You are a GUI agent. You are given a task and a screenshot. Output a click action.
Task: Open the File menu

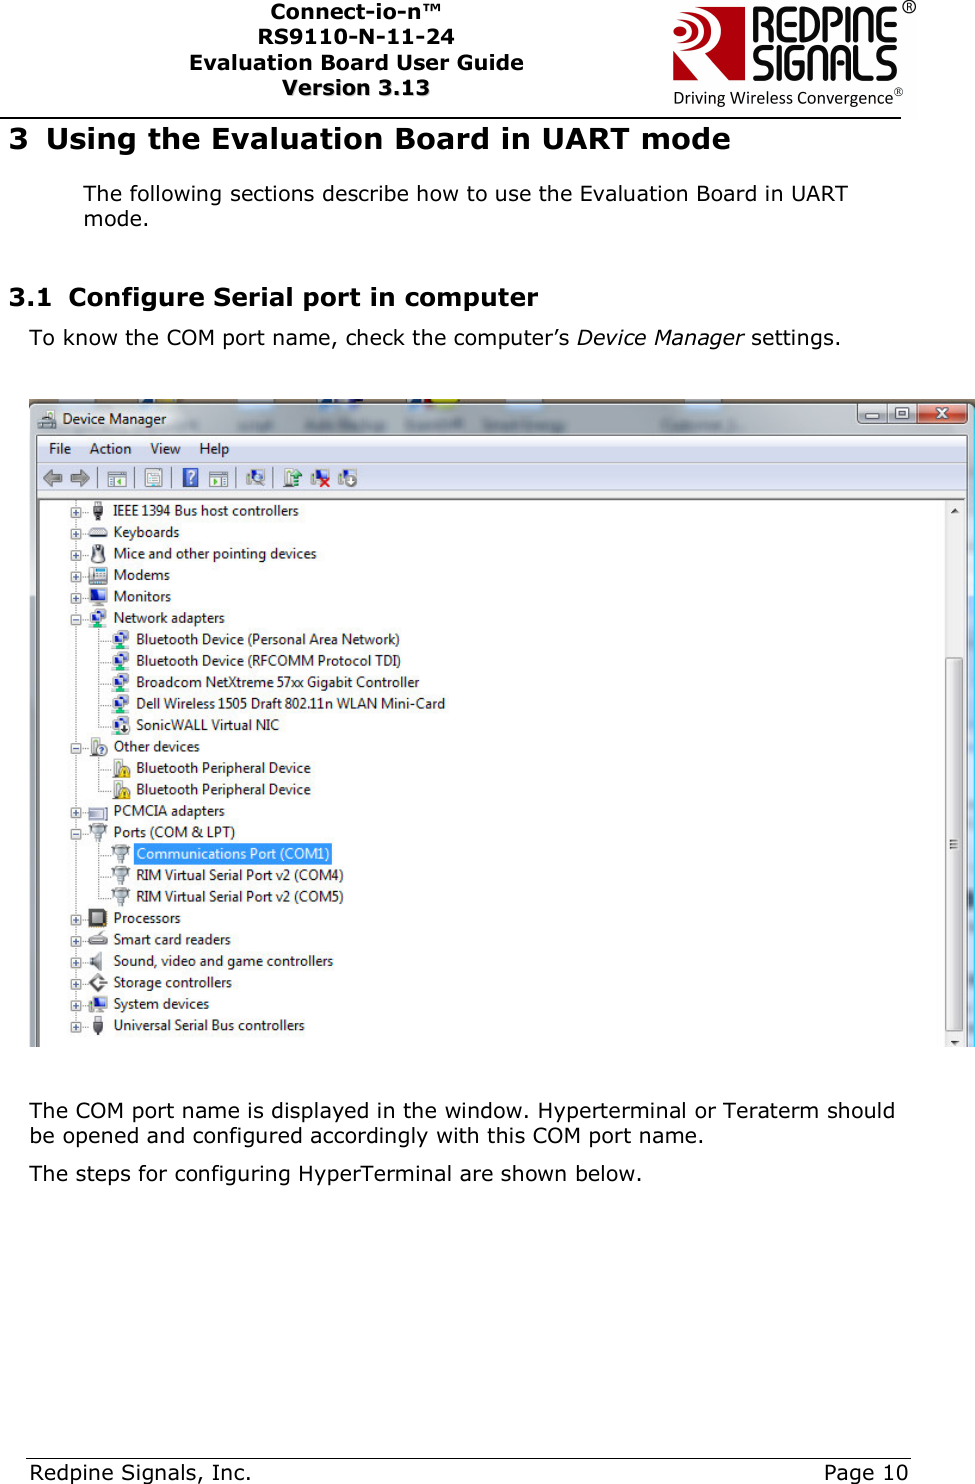coord(60,449)
